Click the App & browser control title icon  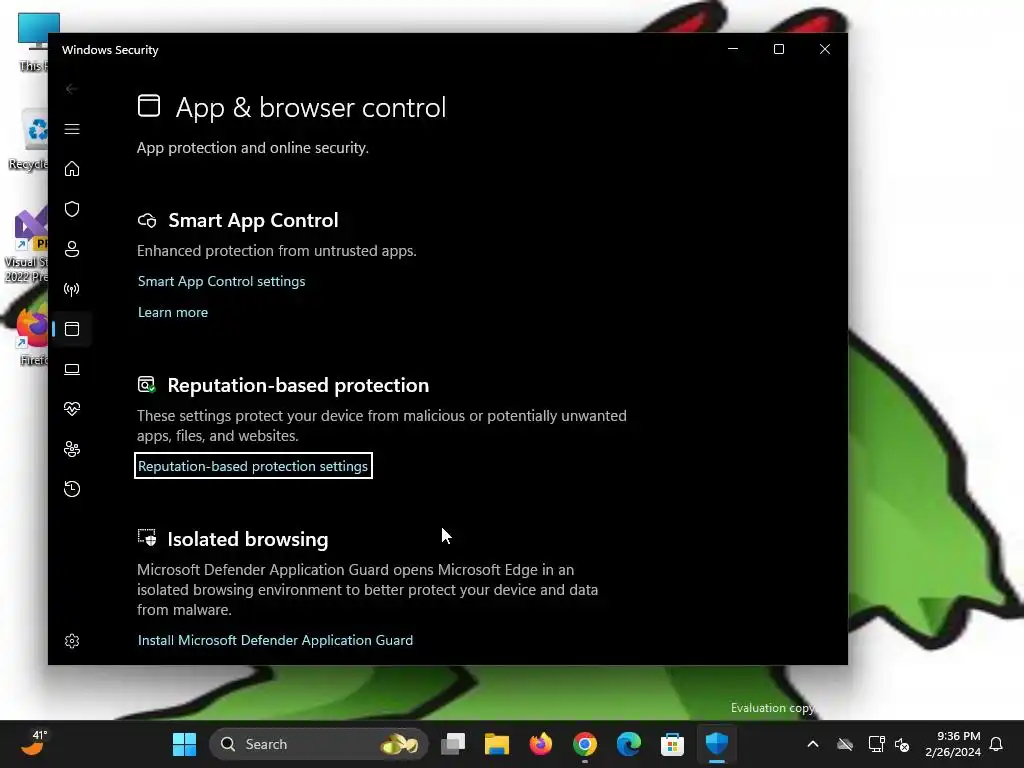point(149,106)
